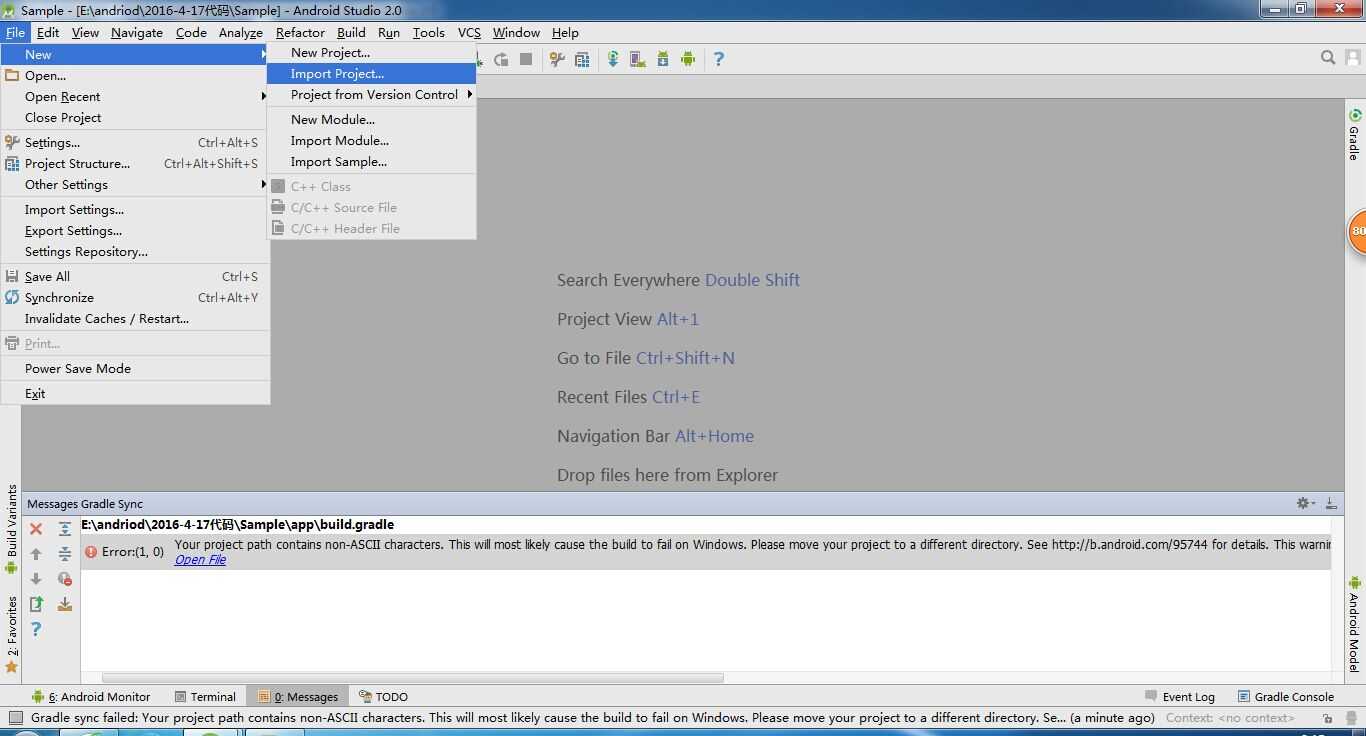
Task: Click the Messages panel horizontal scrollbar
Action: coord(412,678)
